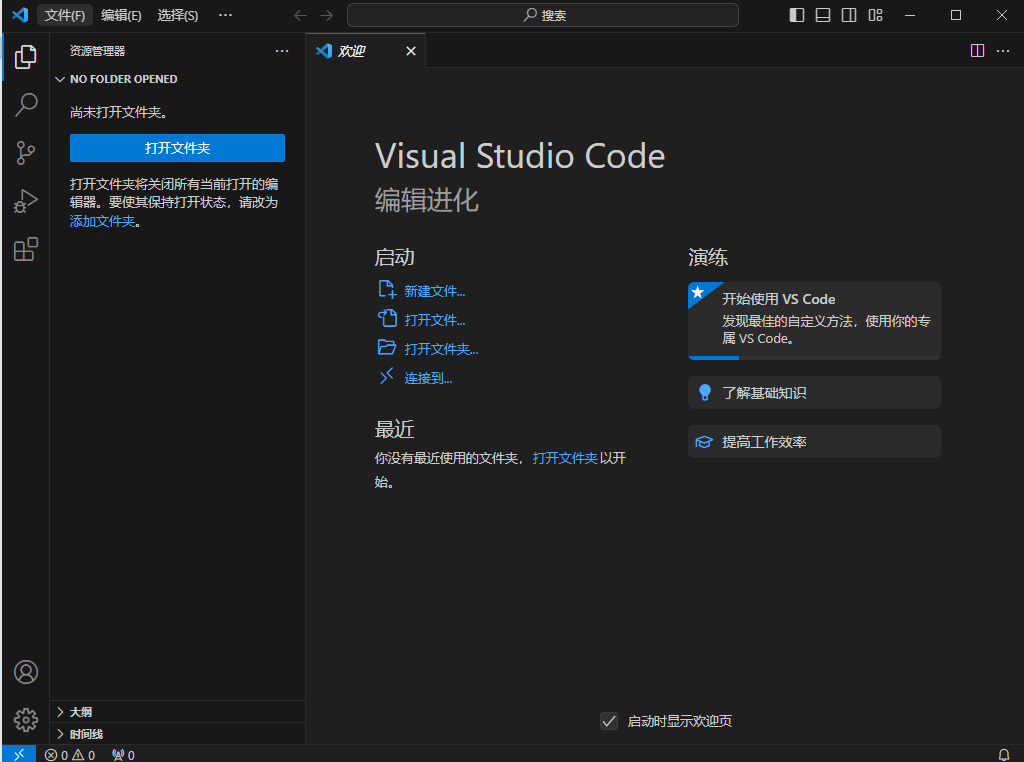Expand the 大纲 section
The height and width of the screenshot is (762, 1024).
pos(178,712)
